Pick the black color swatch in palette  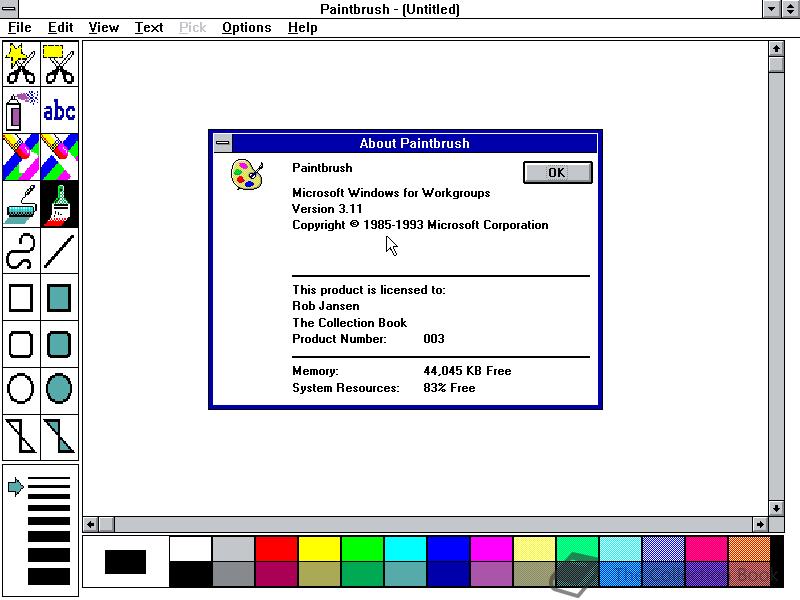190,574
